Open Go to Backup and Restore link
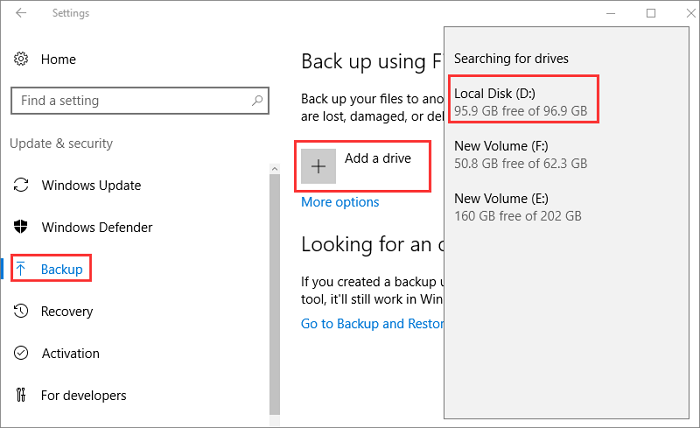 [370, 323]
